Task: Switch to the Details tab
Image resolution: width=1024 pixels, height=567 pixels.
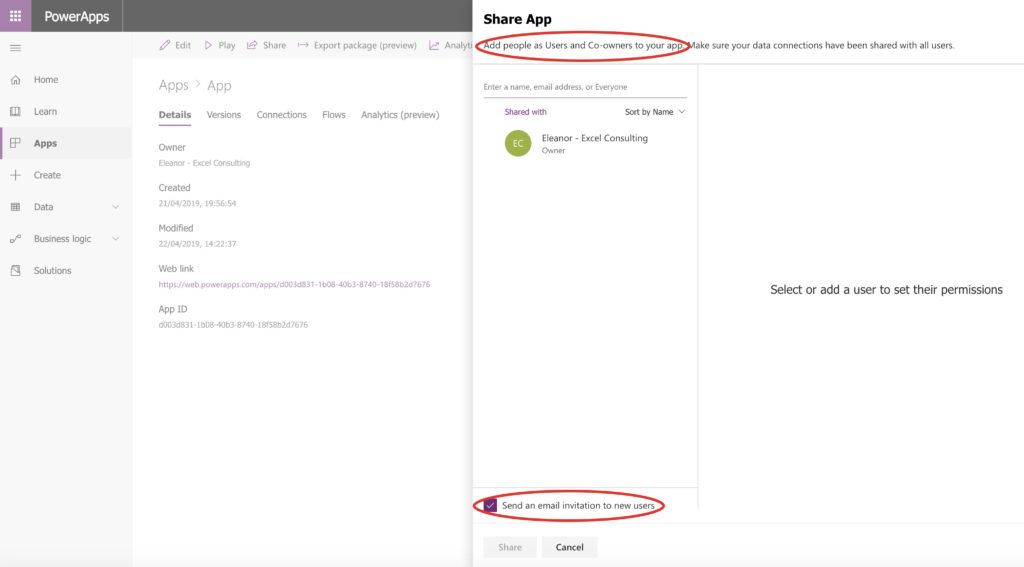Action: pos(175,115)
